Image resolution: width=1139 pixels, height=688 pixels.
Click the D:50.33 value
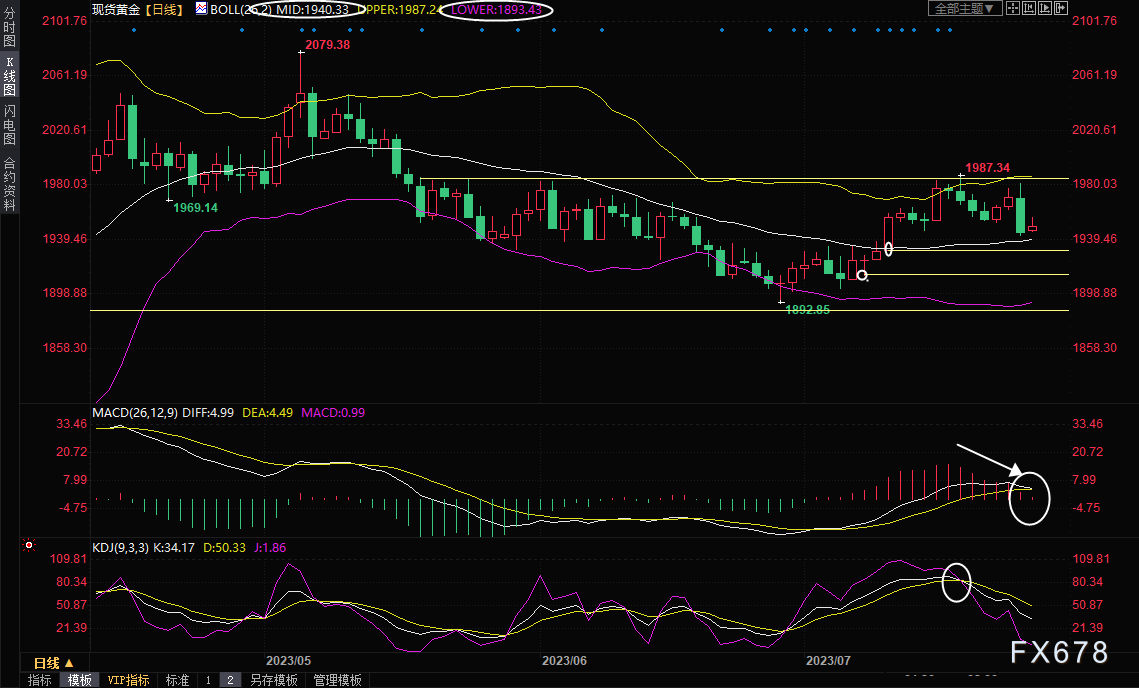(x=224, y=548)
